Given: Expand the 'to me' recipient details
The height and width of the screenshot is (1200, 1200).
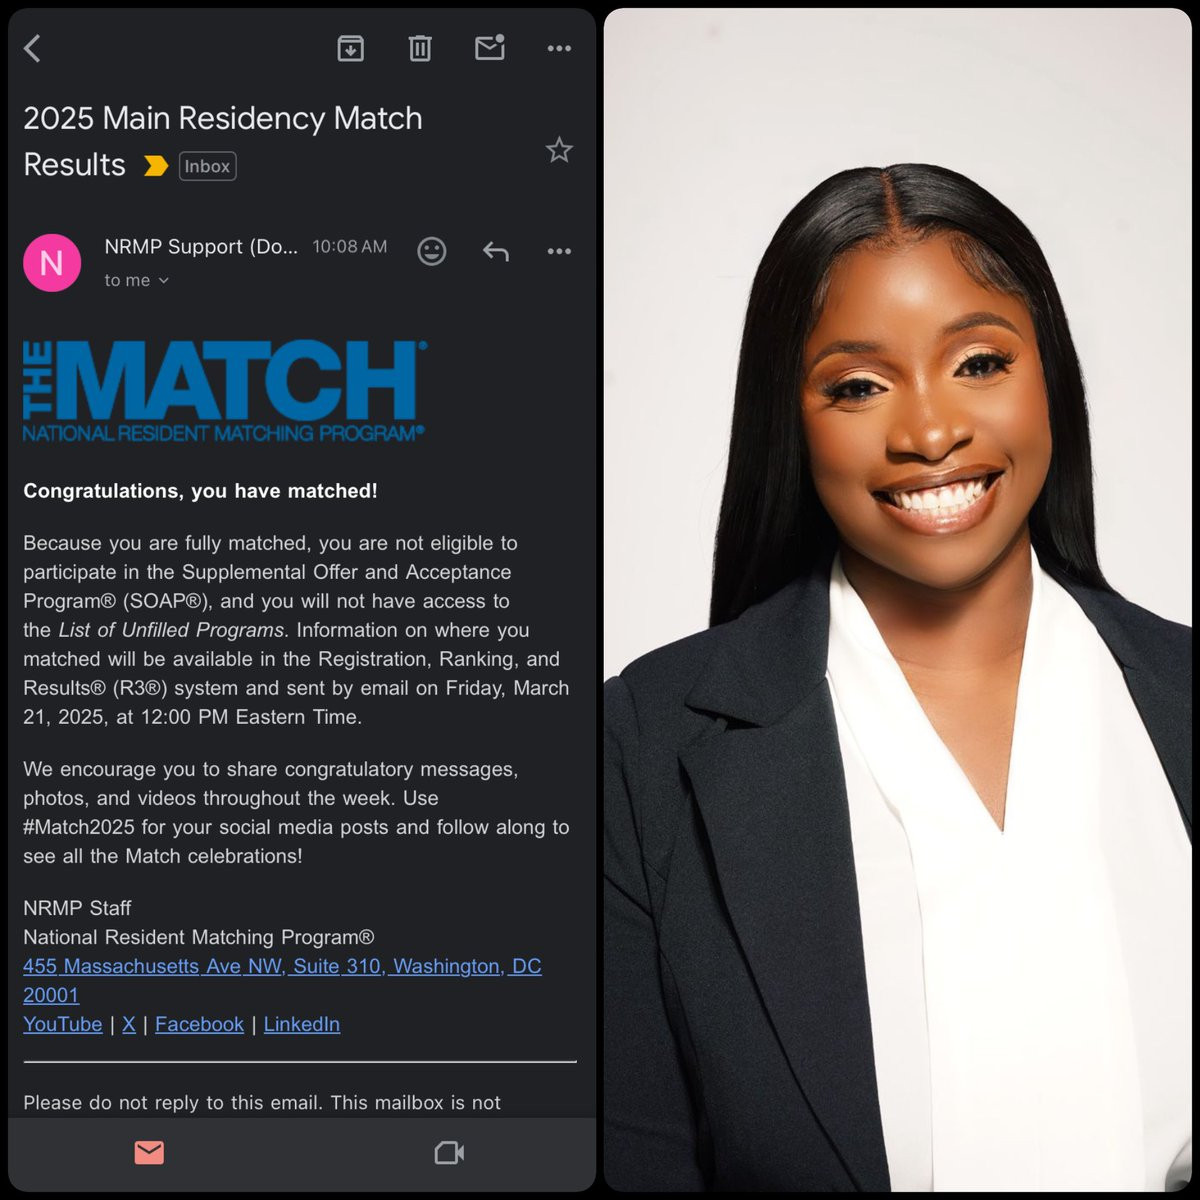Looking at the screenshot, I should (x=137, y=281).
